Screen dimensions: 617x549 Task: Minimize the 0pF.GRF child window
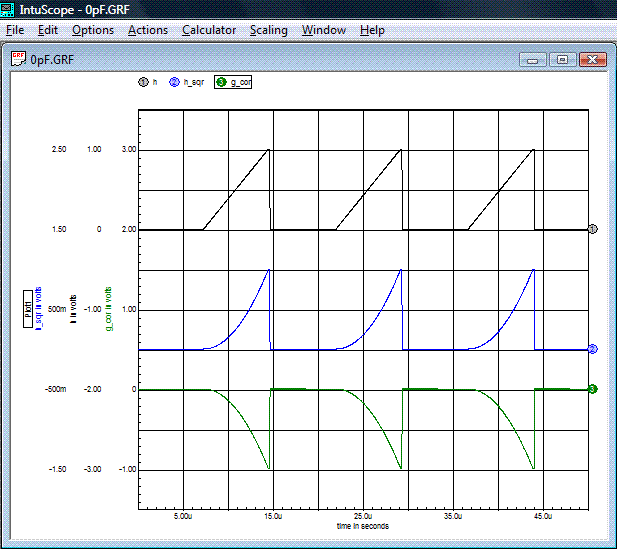point(532,60)
